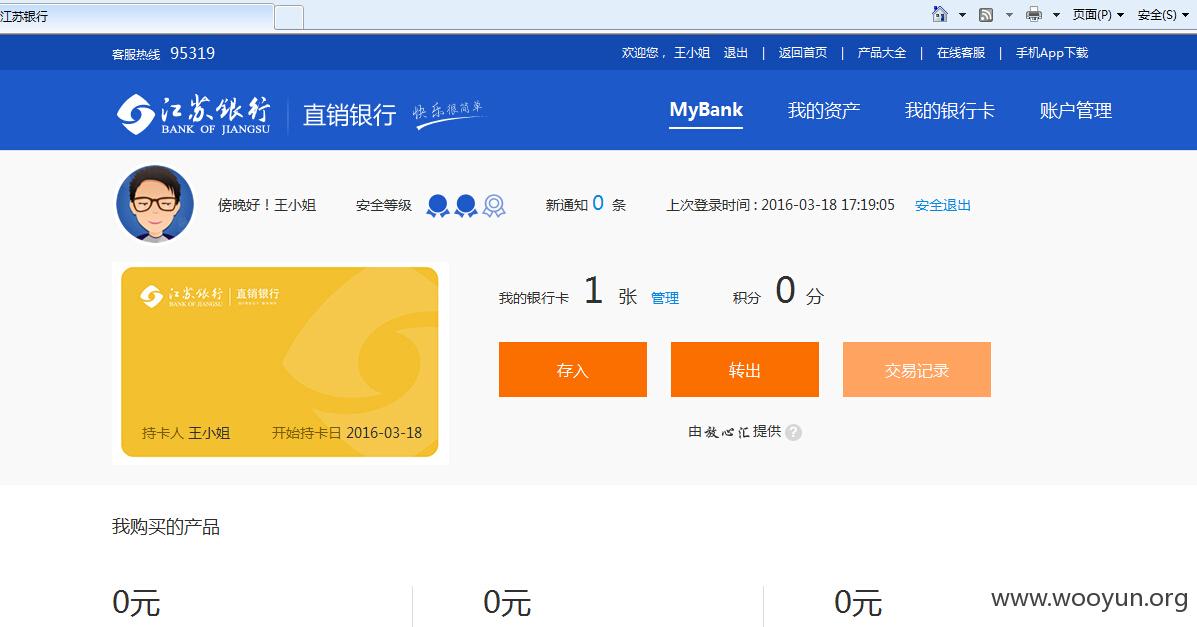Click the orange 存入 deposit button
This screenshot has height=627, width=1197.
573,370
